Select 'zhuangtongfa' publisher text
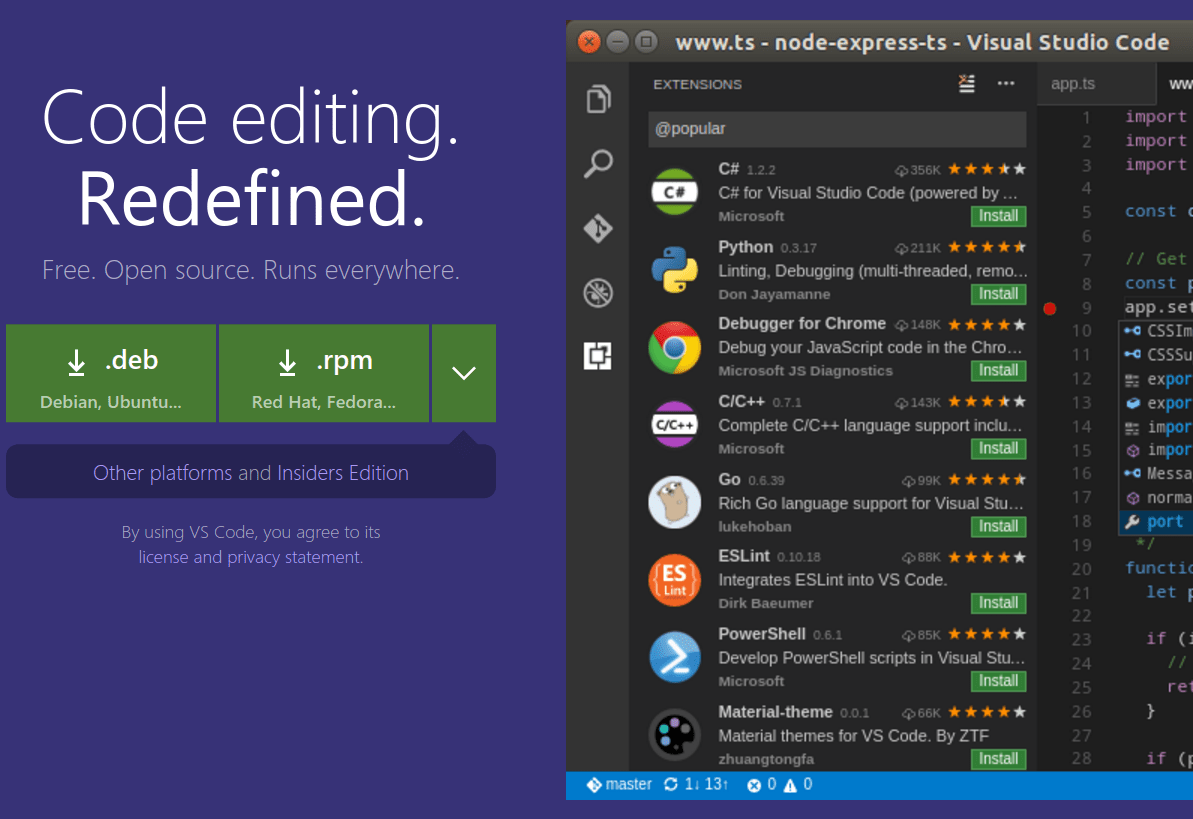Image resolution: width=1193 pixels, height=819 pixels. 765,759
